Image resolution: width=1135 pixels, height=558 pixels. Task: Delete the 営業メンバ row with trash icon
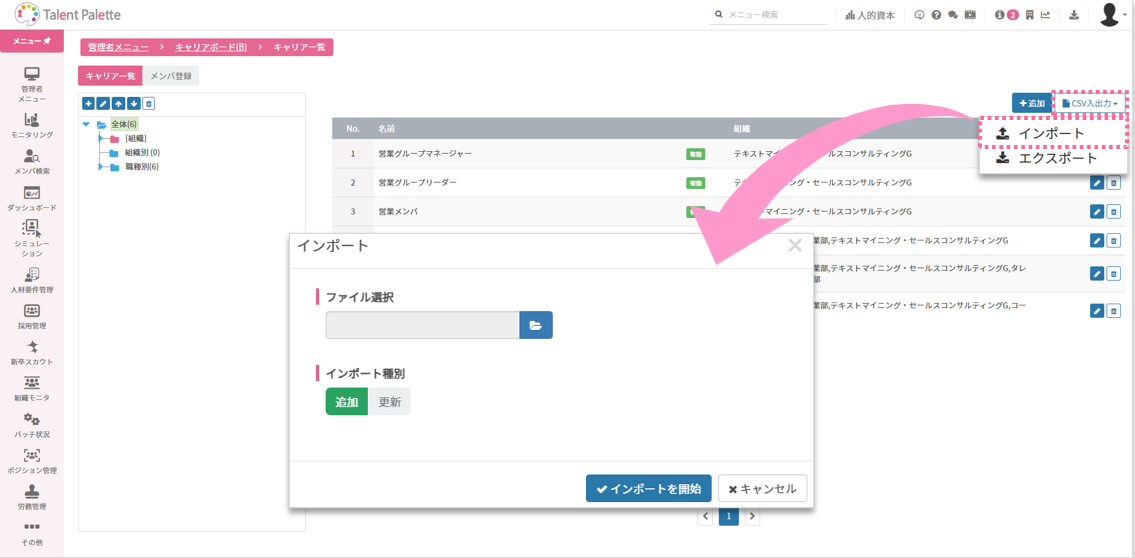1113,211
